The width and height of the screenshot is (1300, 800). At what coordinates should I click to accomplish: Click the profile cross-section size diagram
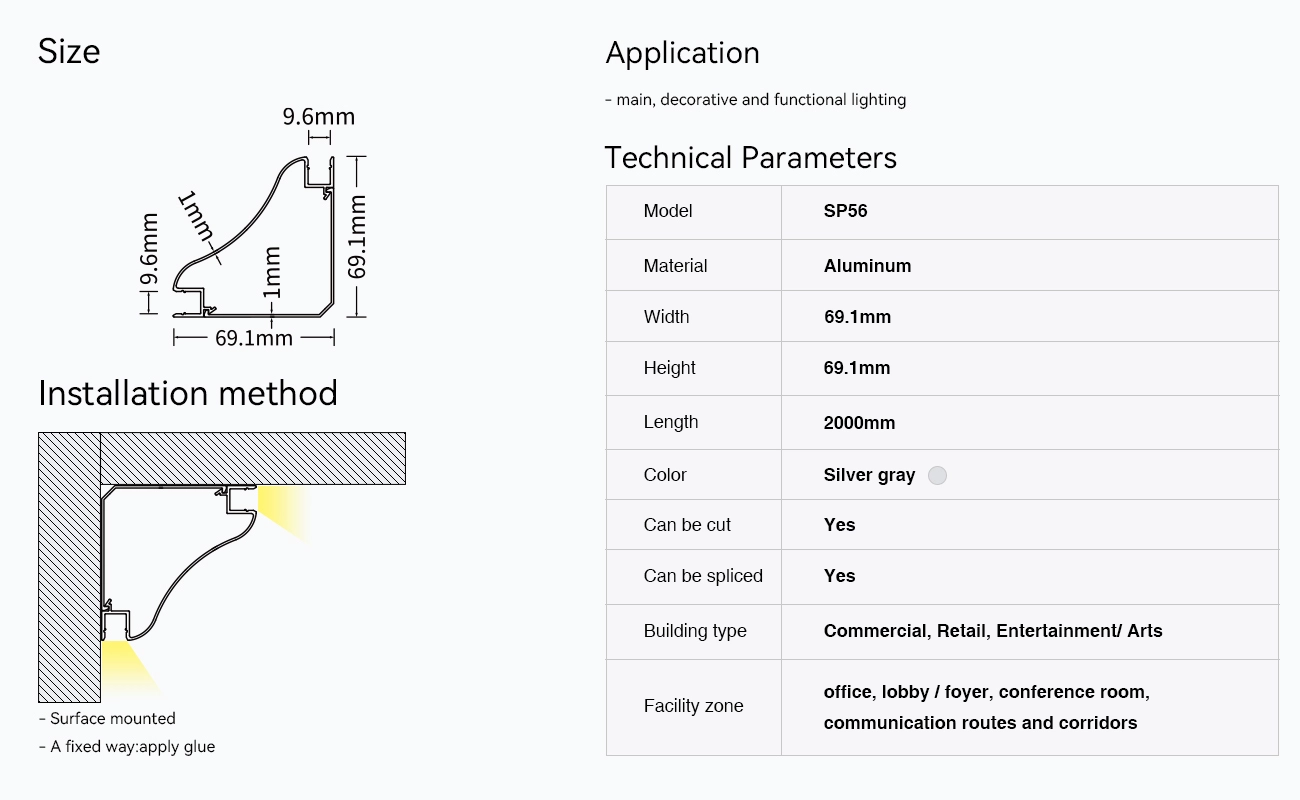pyautogui.click(x=254, y=228)
